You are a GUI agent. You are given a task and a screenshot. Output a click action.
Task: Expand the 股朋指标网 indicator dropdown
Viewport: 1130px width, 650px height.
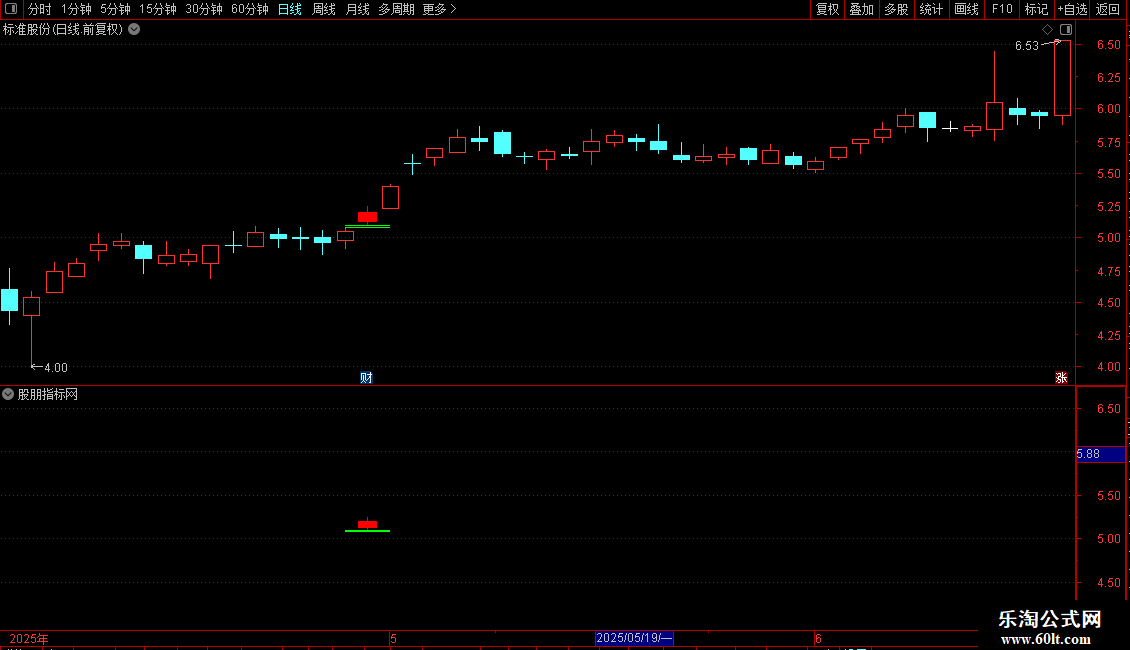pyautogui.click(x=8, y=394)
